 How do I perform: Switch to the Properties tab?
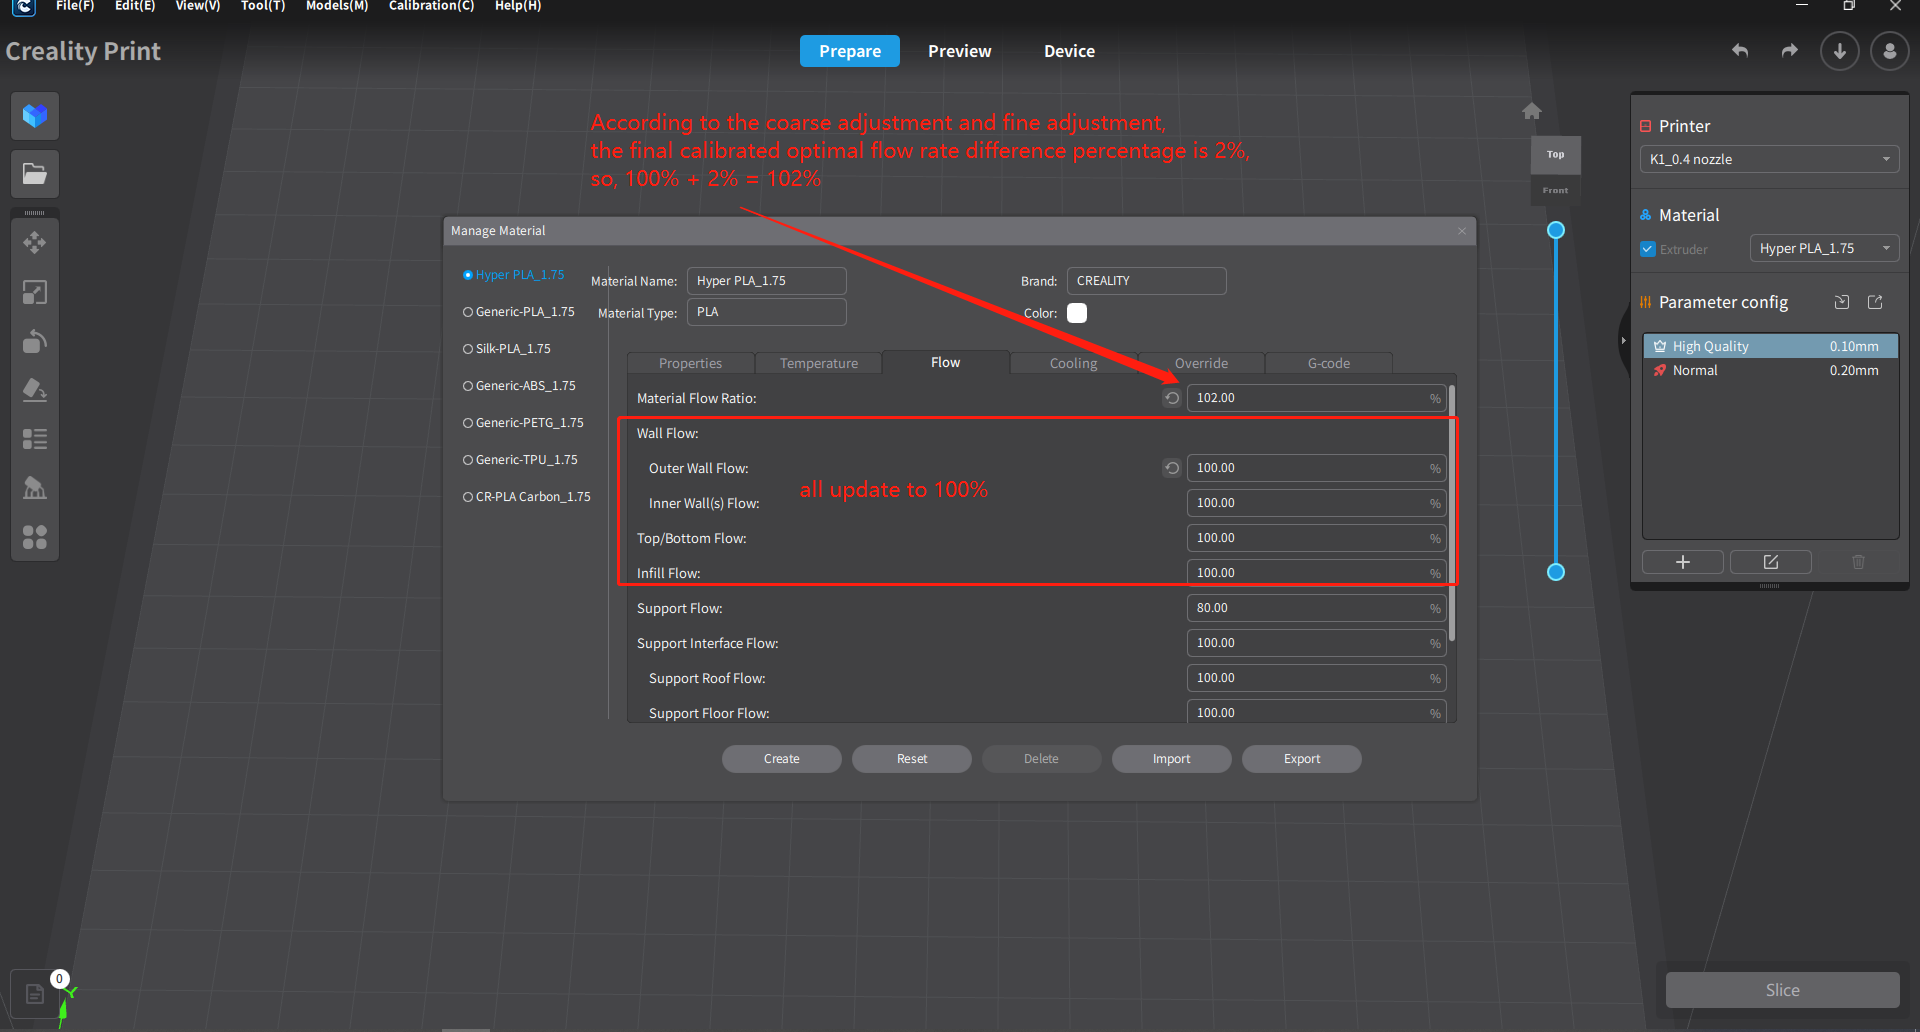click(x=690, y=363)
